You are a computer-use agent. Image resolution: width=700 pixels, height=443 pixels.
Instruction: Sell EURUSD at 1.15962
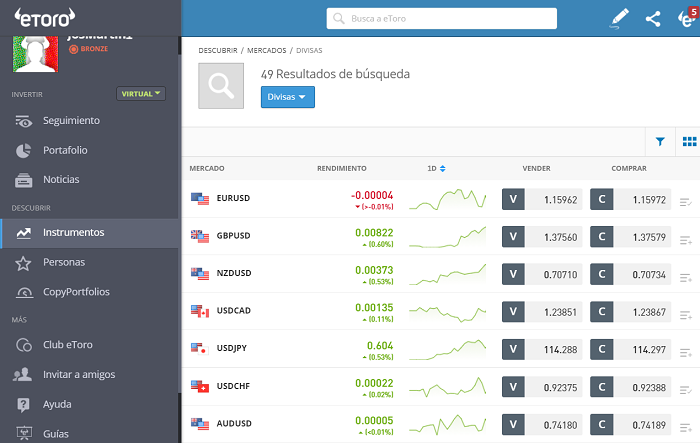[542, 199]
